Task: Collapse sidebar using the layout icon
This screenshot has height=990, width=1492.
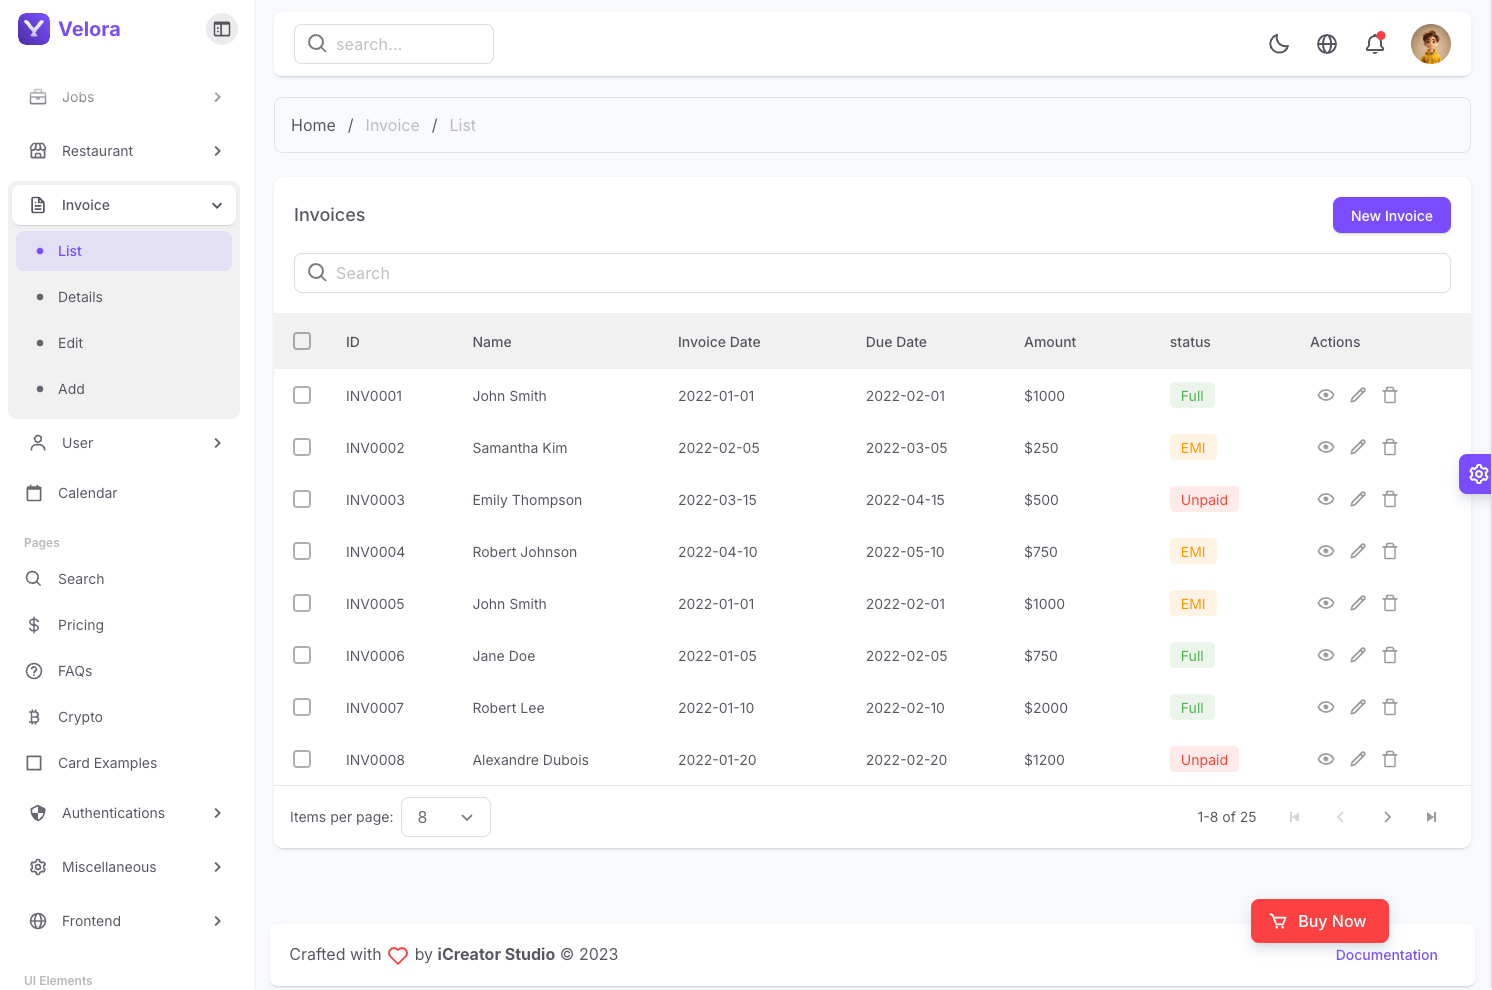Action: 222,29
